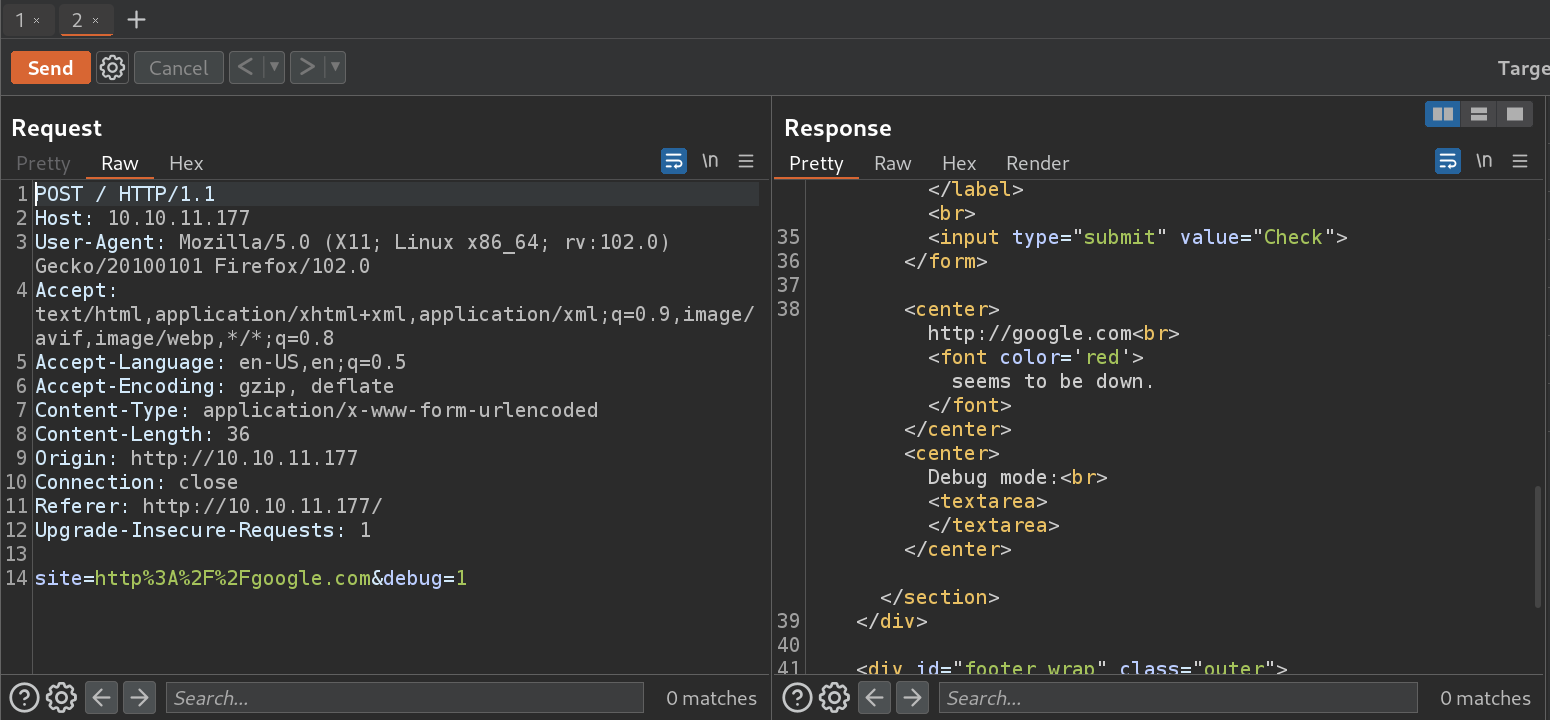
Task: Go forward to next request in history
Action: 307,67
